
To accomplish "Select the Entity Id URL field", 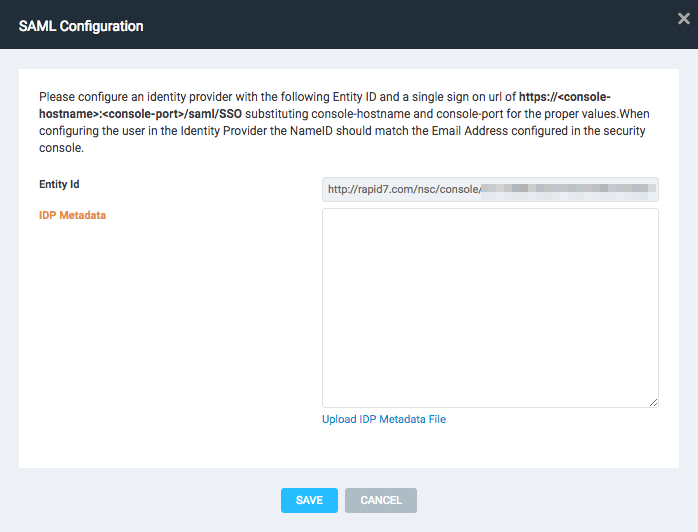I will click(x=490, y=190).
